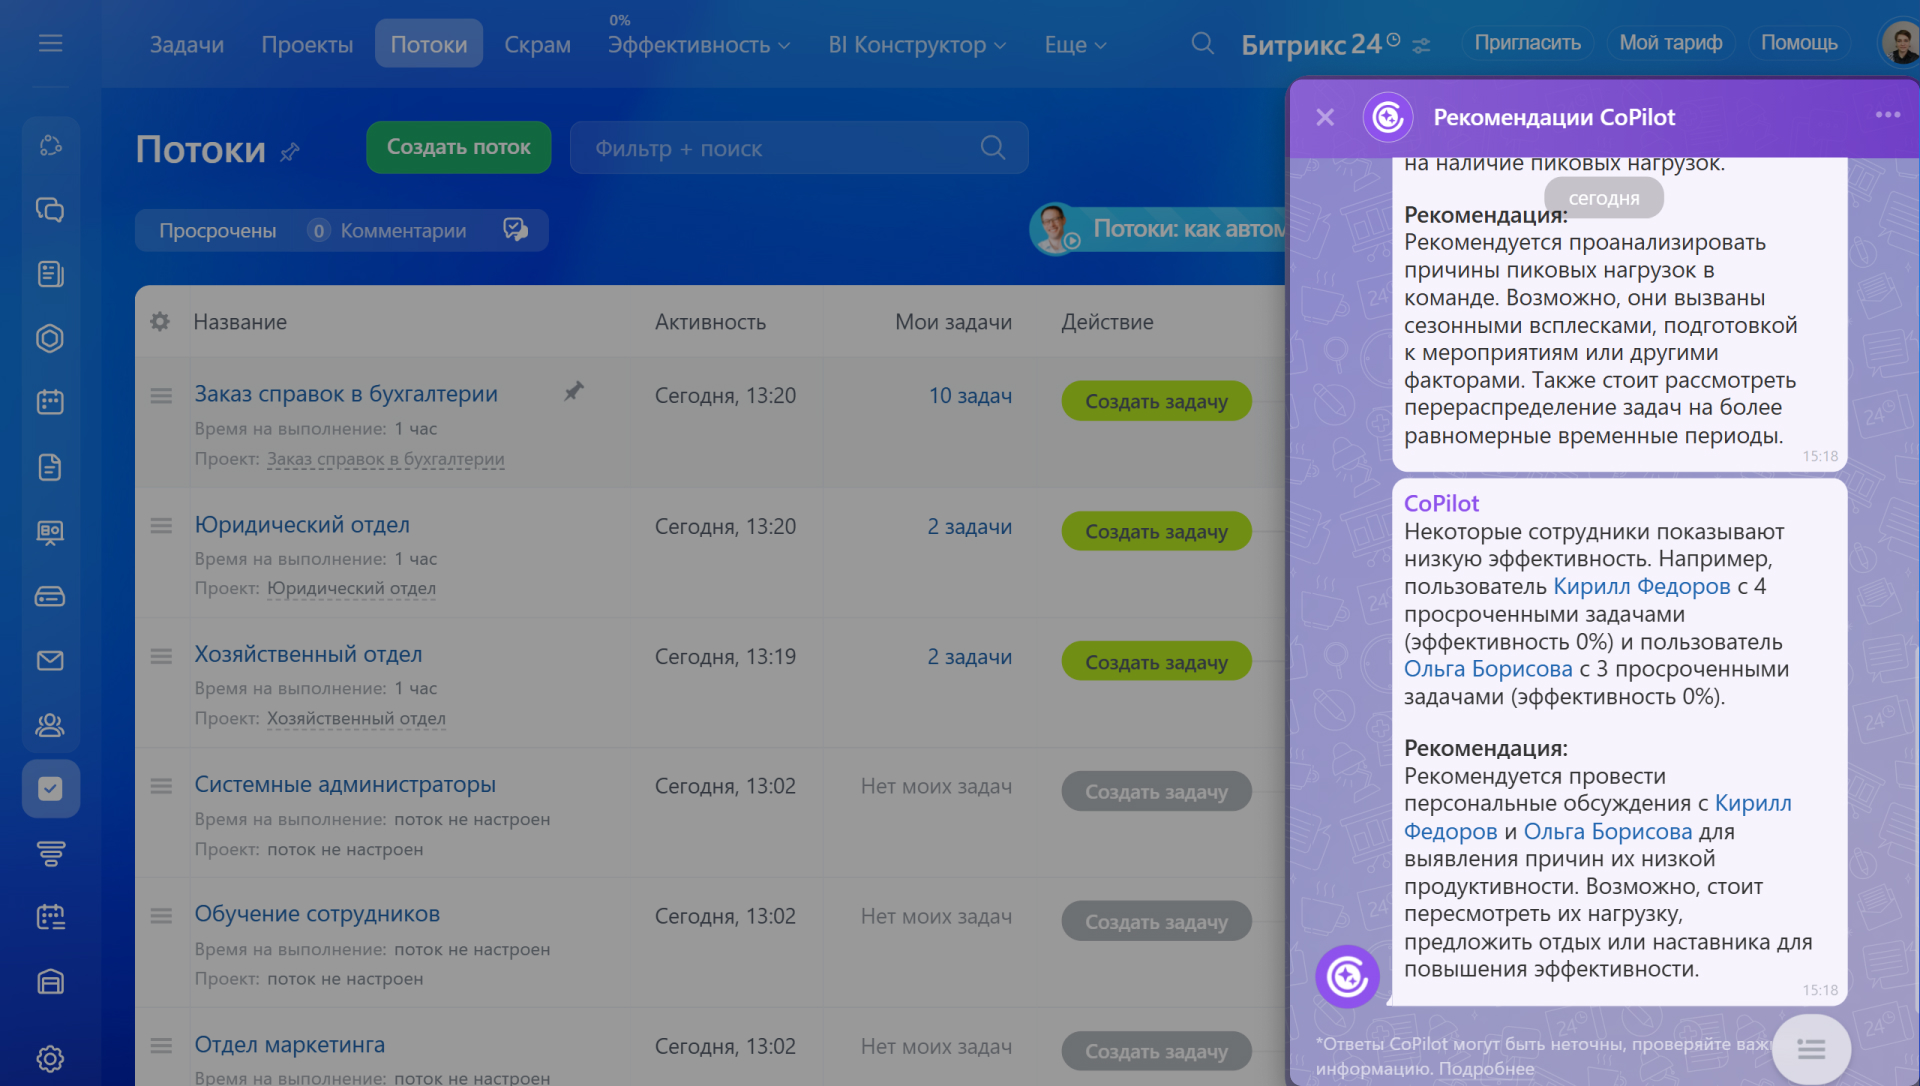
Task: Click the search magnifier in top bar
Action: click(1202, 44)
